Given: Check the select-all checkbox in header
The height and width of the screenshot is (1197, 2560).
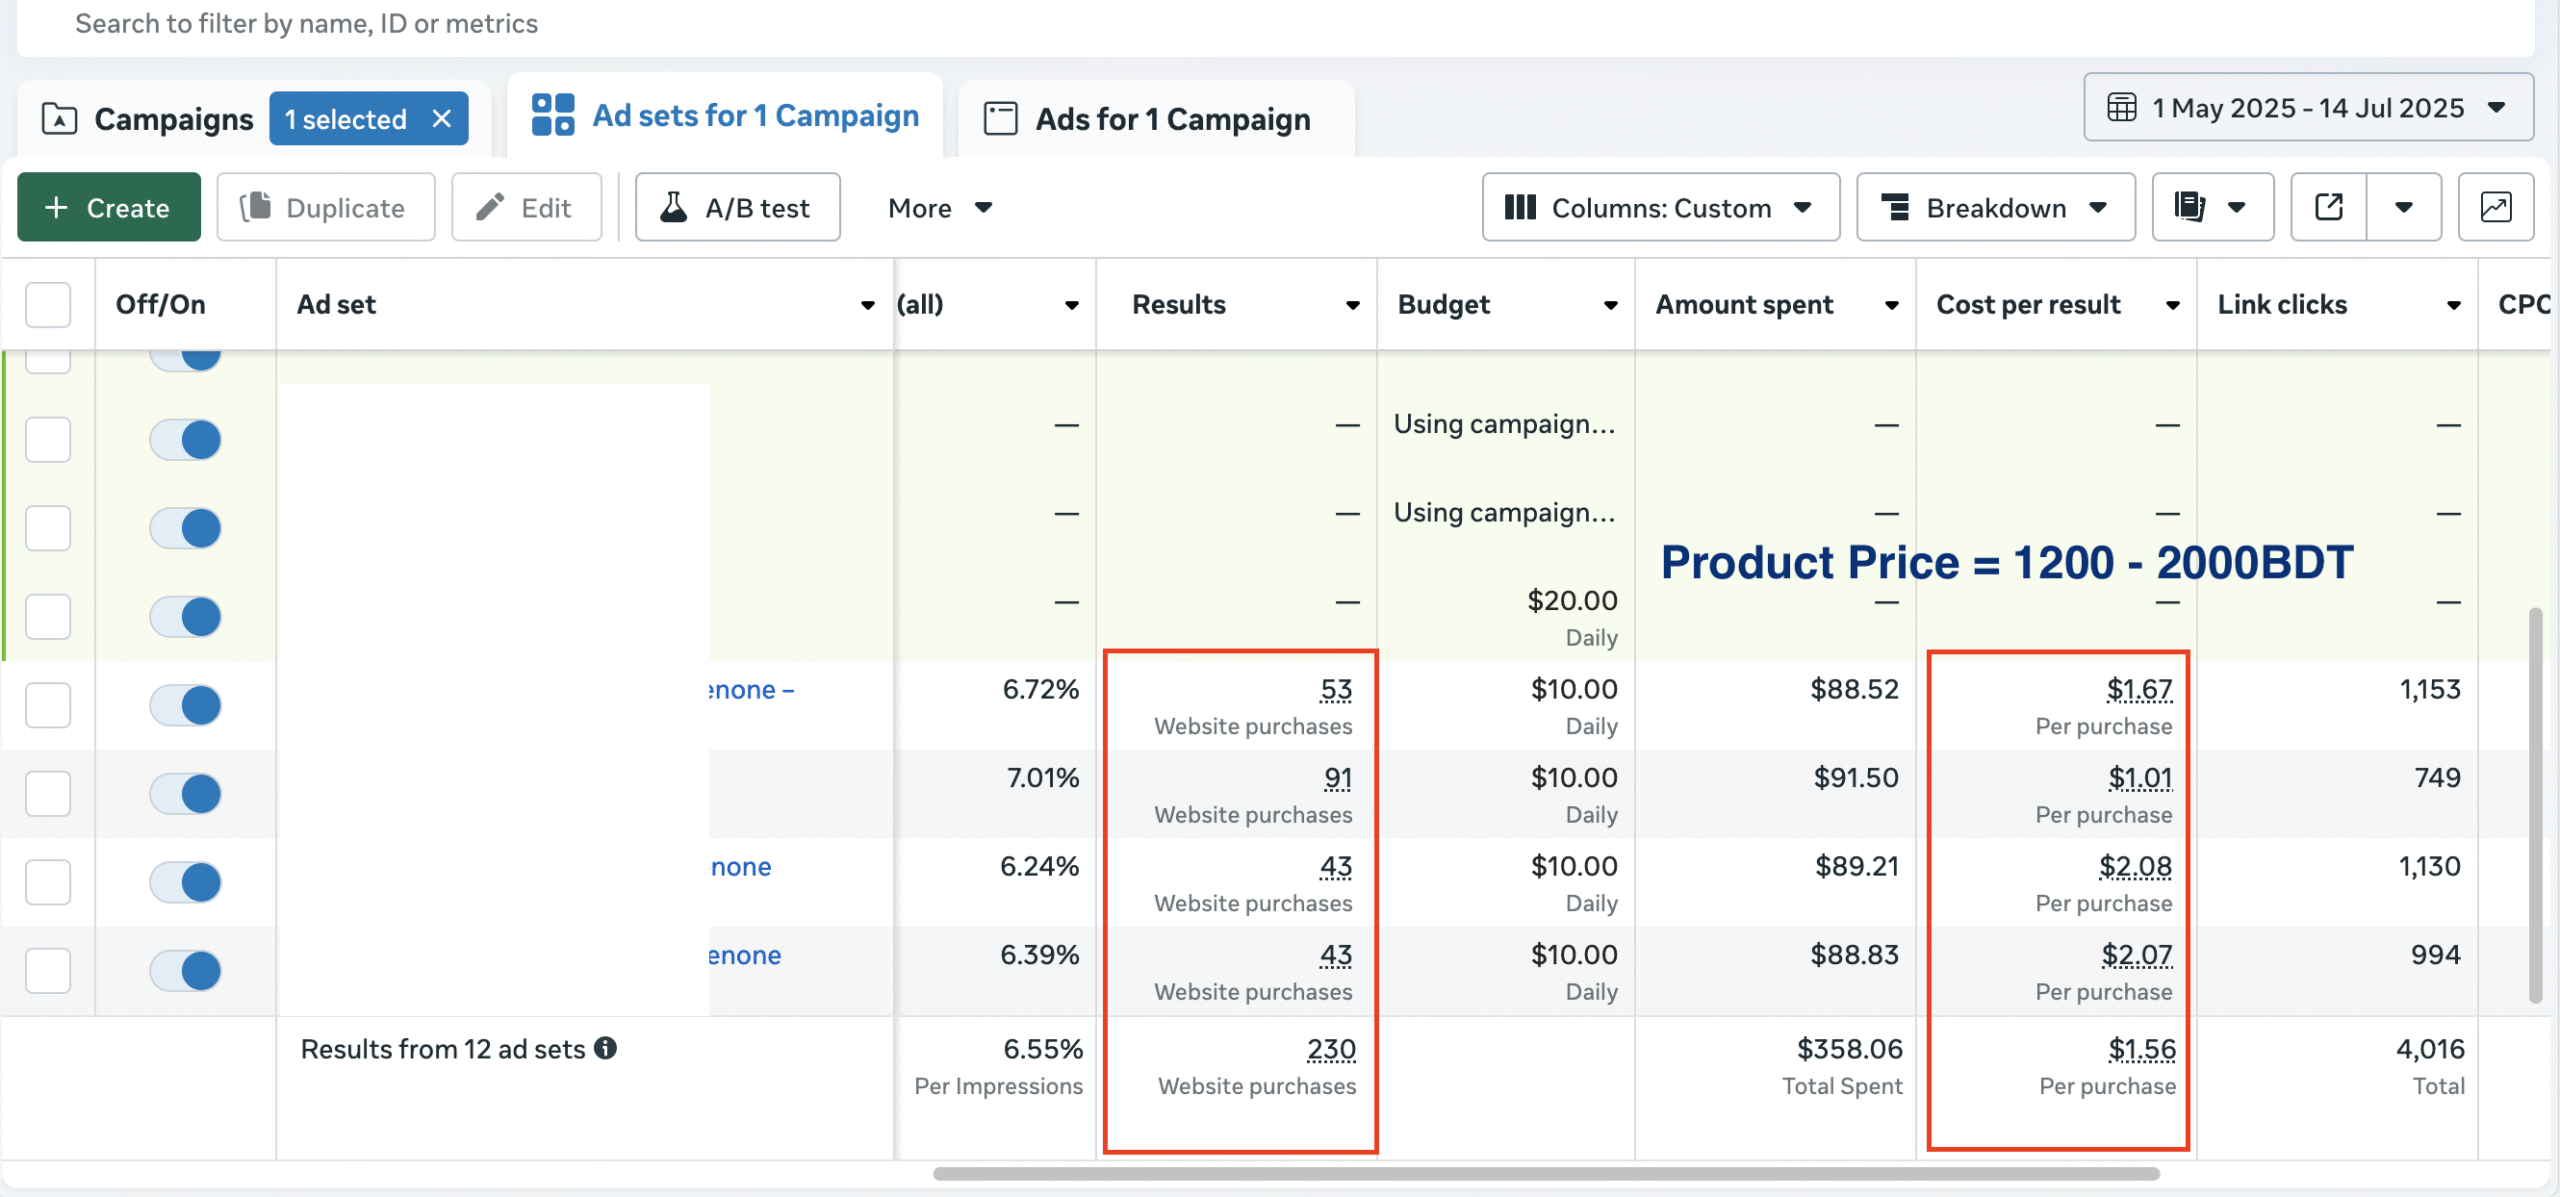Looking at the screenshot, I should tap(48, 305).
